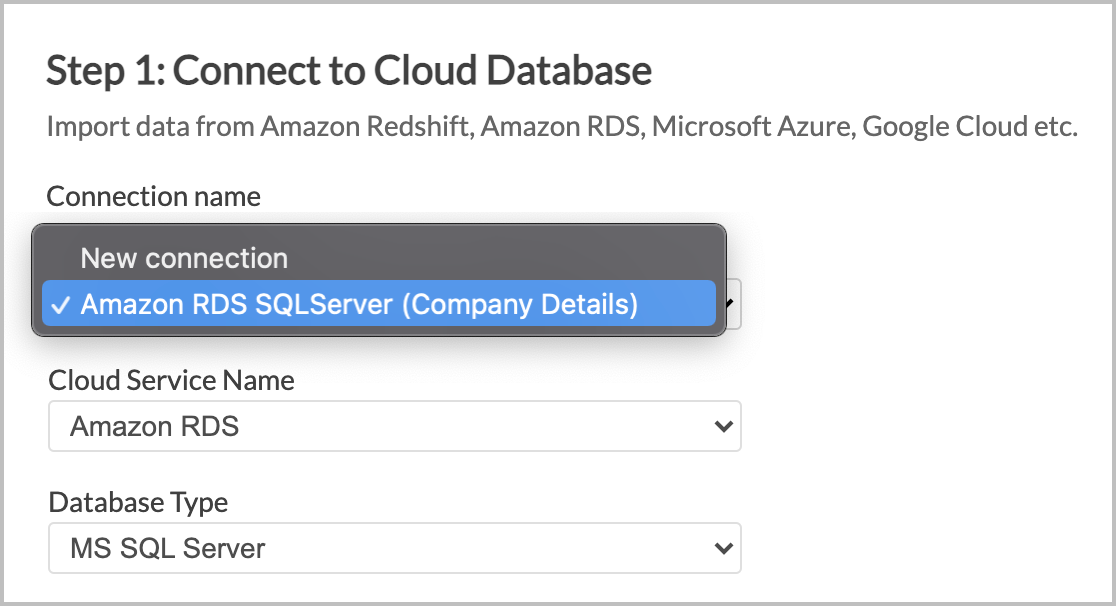Click the Step 1 heading text
This screenshot has height=606, width=1116.
(349, 70)
